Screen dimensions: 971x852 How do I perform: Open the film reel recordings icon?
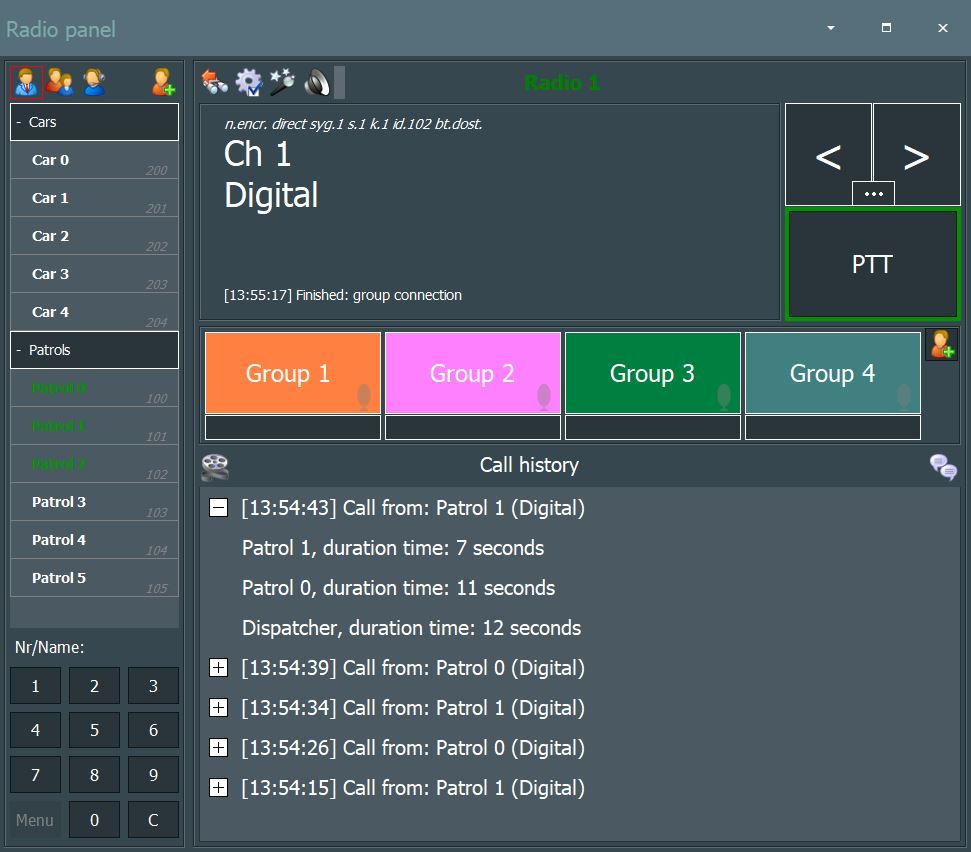(x=215, y=466)
